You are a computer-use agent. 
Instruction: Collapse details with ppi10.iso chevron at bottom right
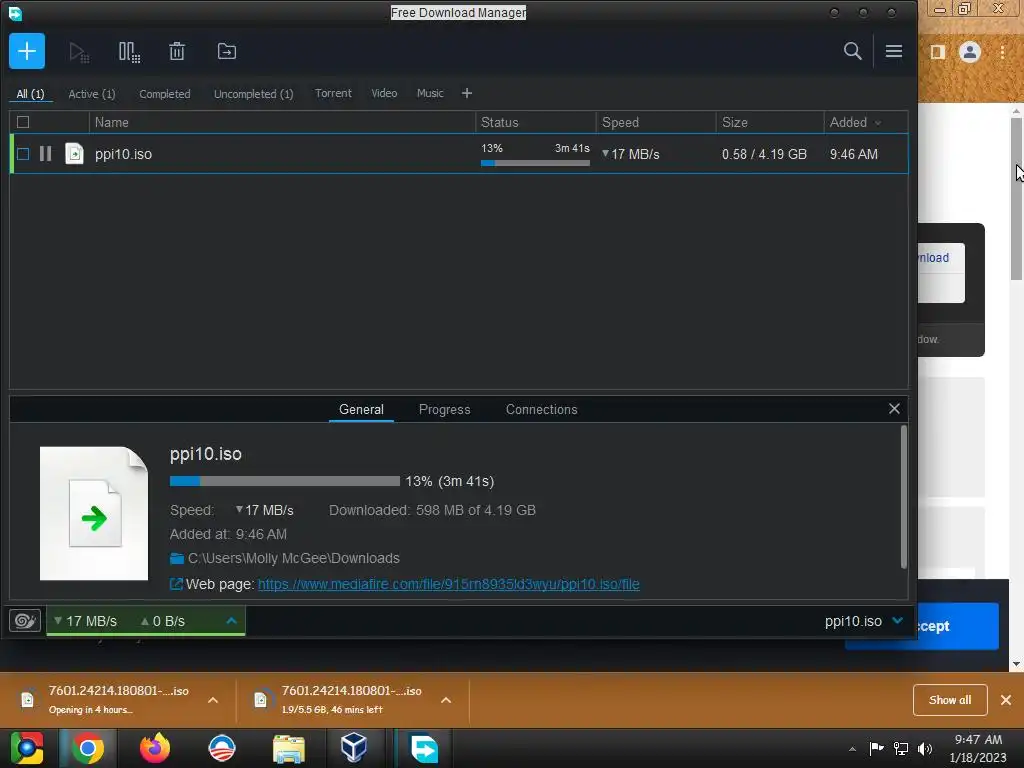coord(897,620)
